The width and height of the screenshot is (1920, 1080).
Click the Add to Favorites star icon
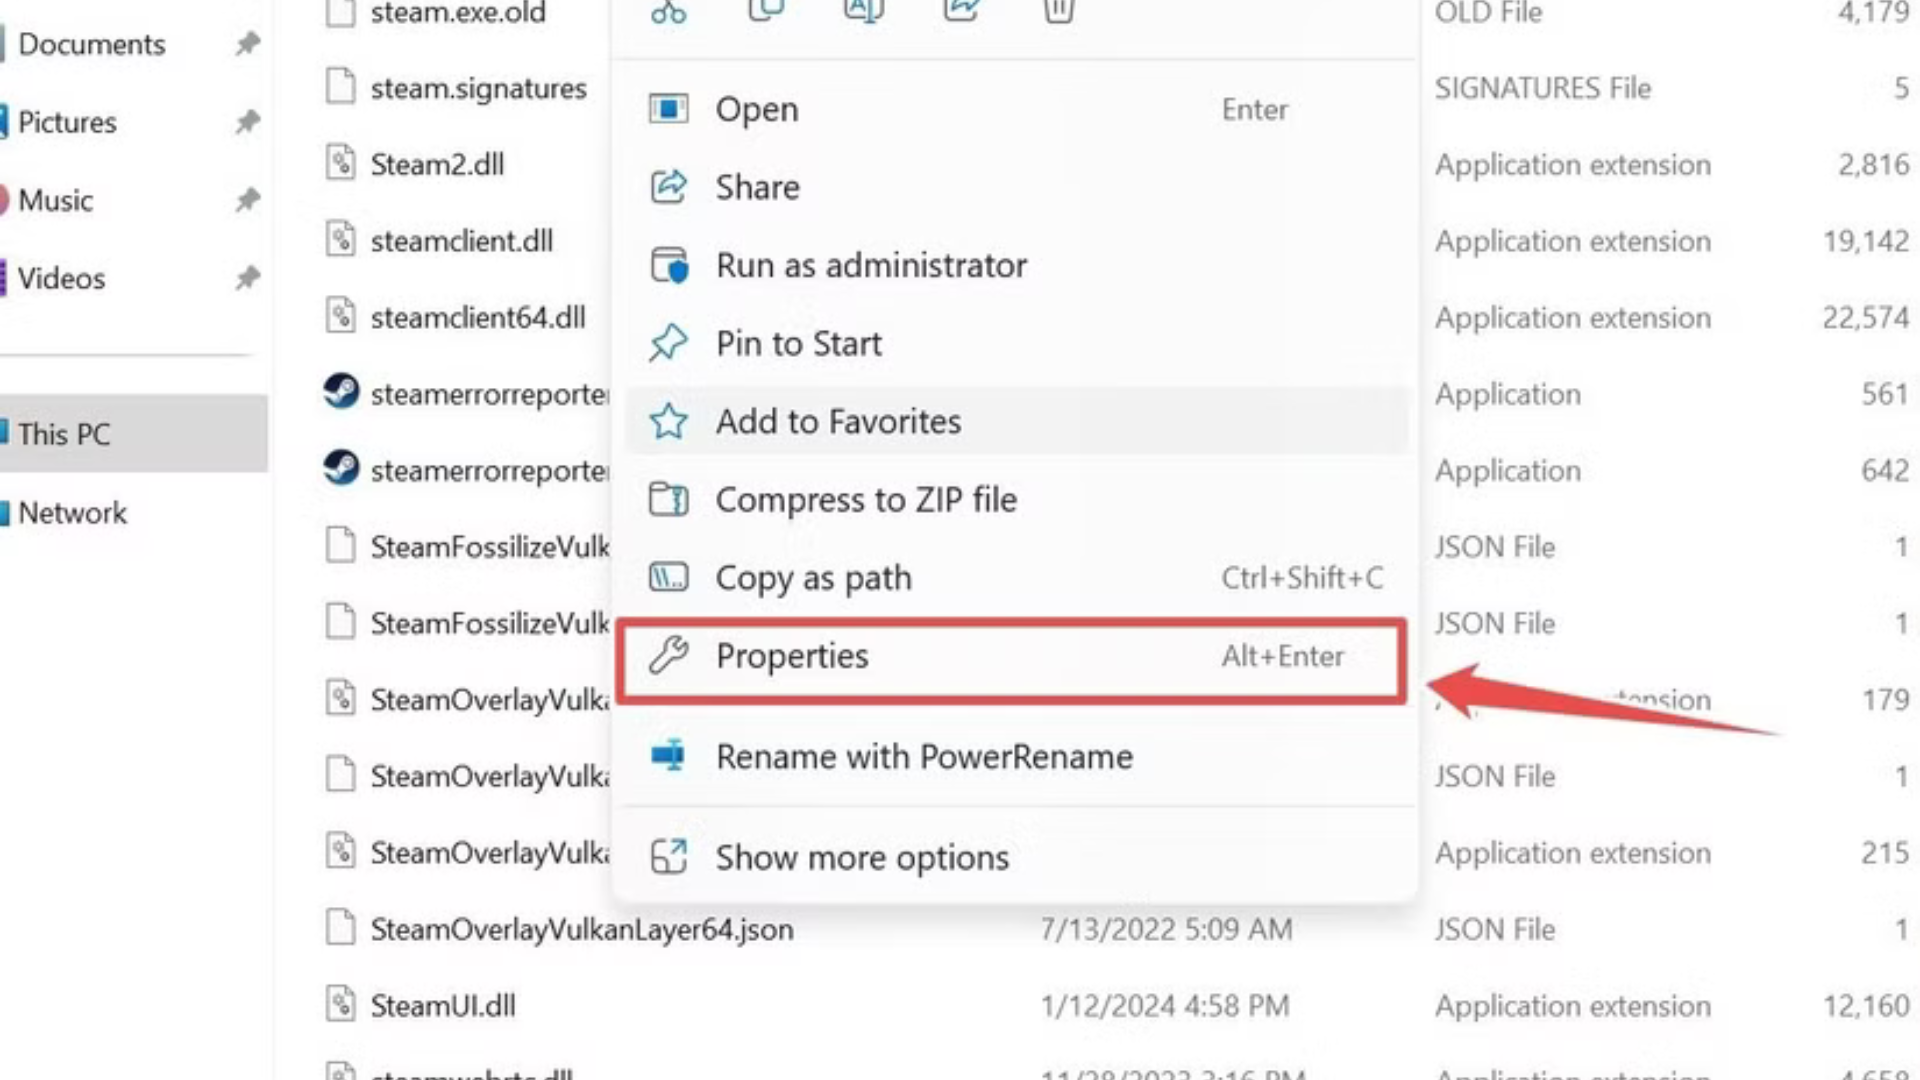click(669, 421)
